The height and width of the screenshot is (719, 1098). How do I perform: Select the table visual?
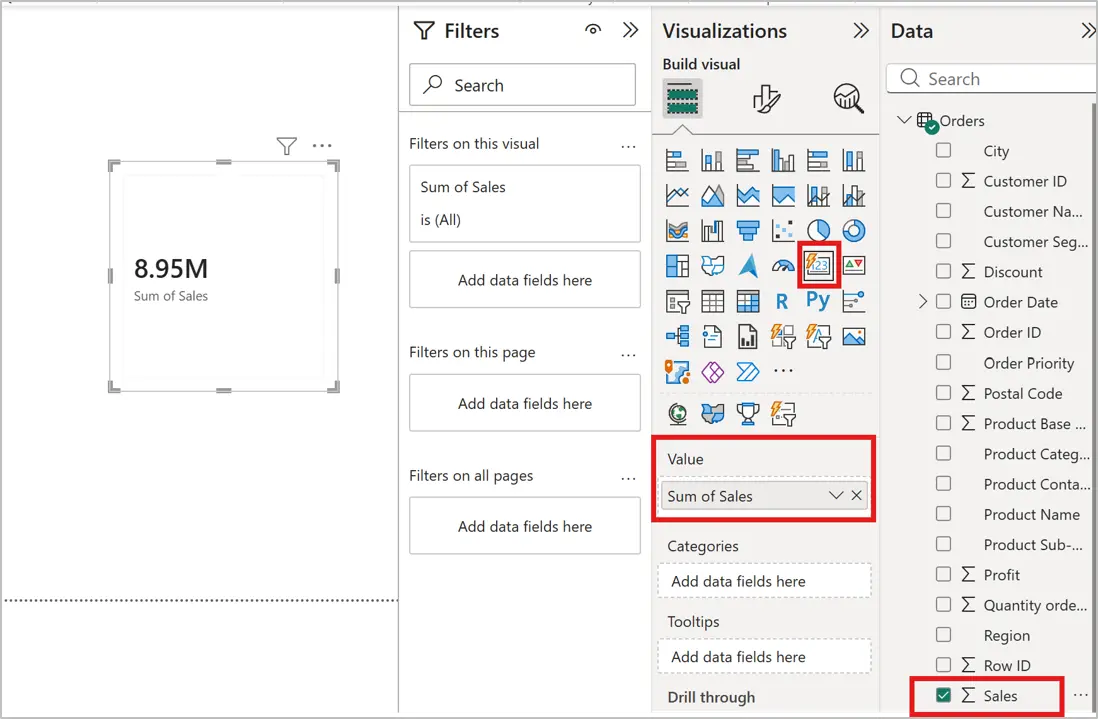[712, 301]
